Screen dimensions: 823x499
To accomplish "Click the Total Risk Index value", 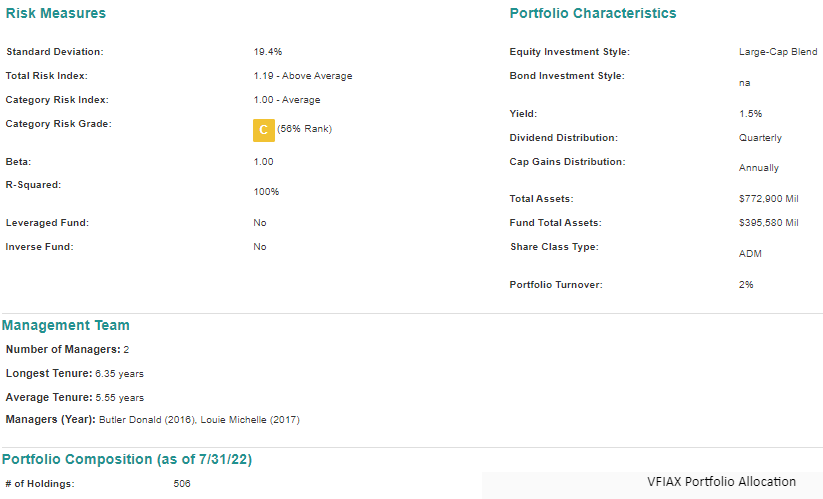I will click(302, 76).
